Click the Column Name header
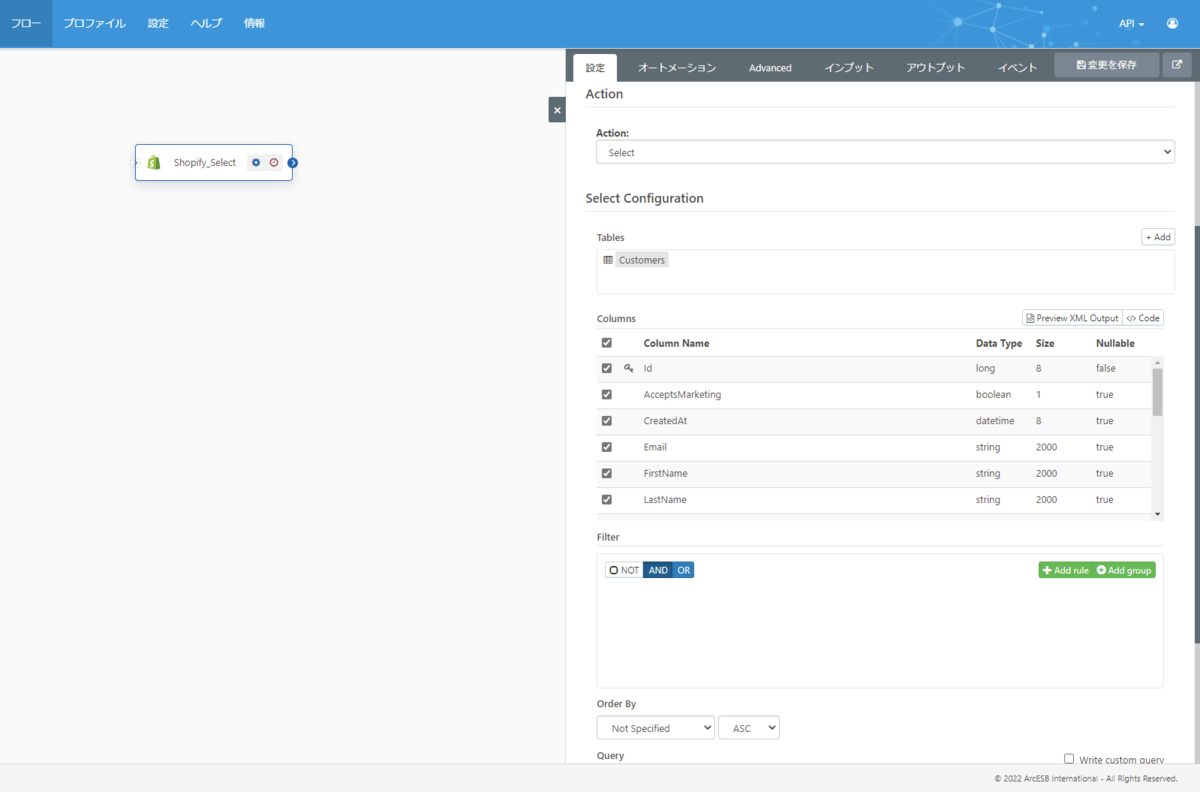Viewport: 1200px width, 792px height. (x=676, y=343)
